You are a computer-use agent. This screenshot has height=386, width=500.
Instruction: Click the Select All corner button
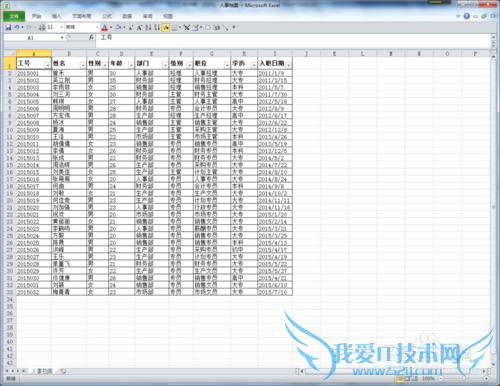[10, 53]
